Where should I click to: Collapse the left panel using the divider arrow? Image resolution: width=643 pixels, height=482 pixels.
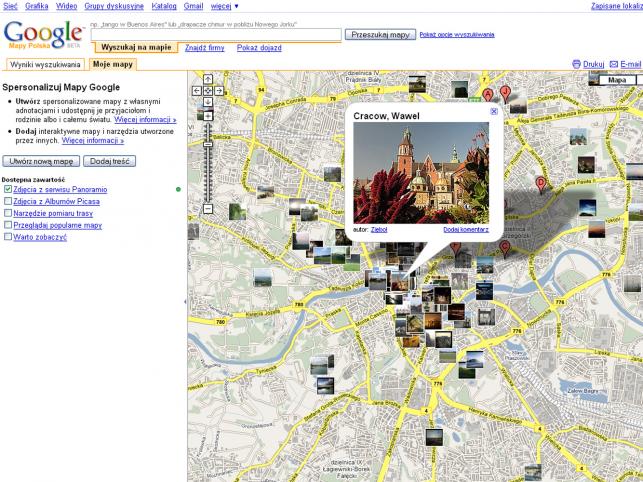pos(185,302)
